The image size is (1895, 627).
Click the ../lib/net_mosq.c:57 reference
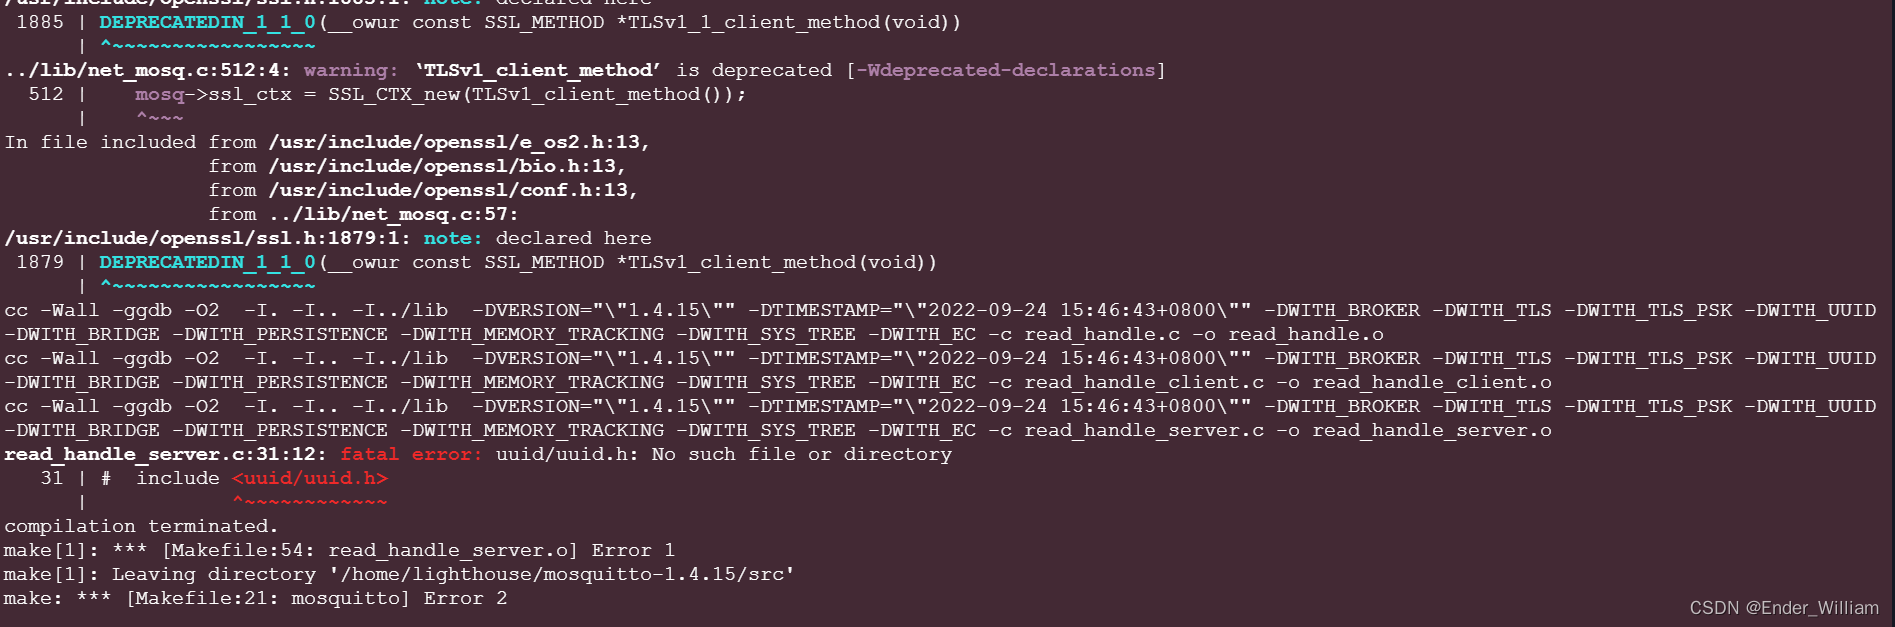[391, 215]
